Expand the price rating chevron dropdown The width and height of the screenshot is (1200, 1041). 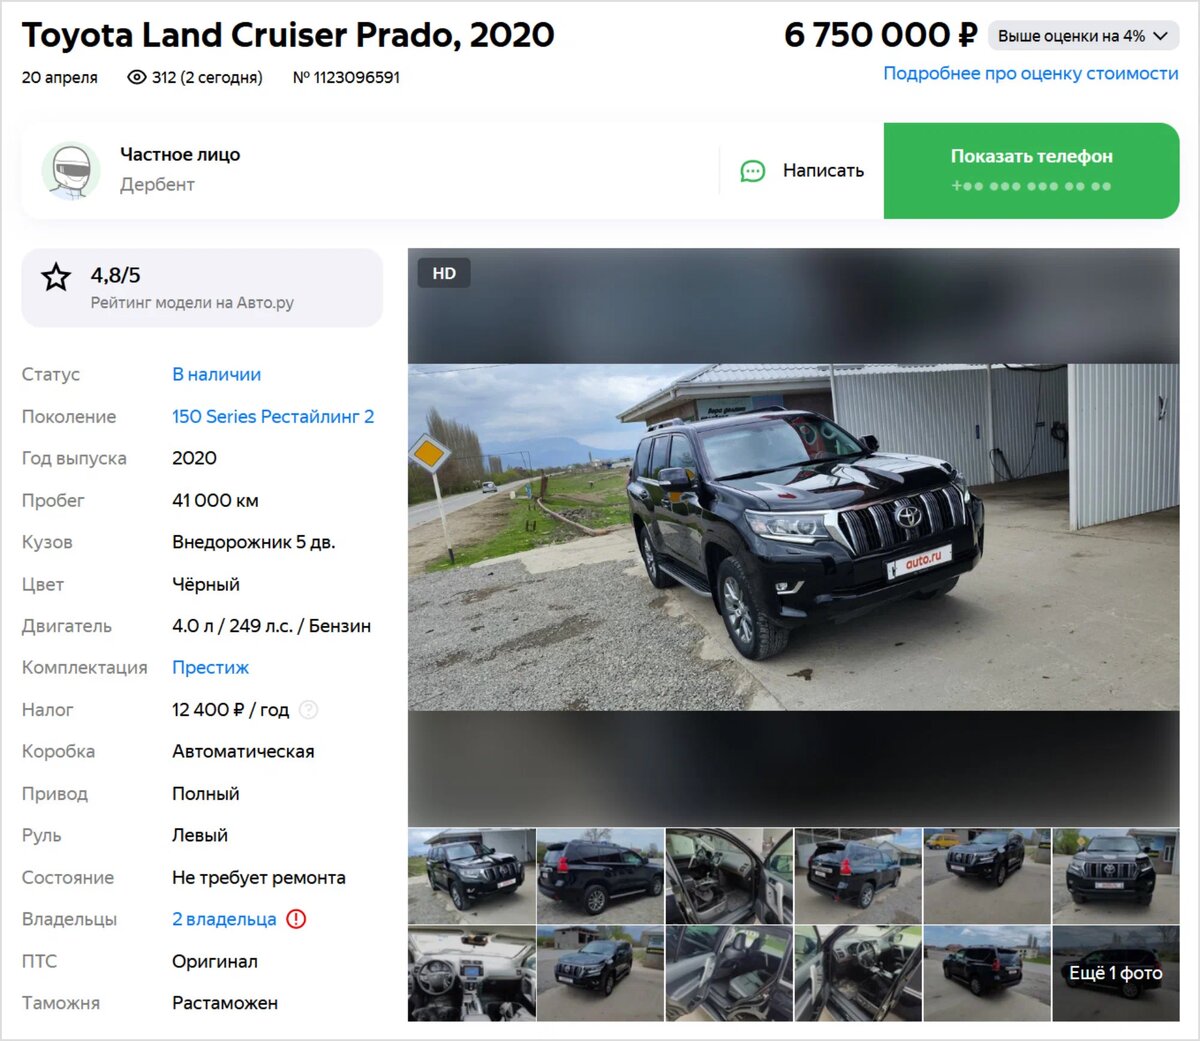[1160, 36]
